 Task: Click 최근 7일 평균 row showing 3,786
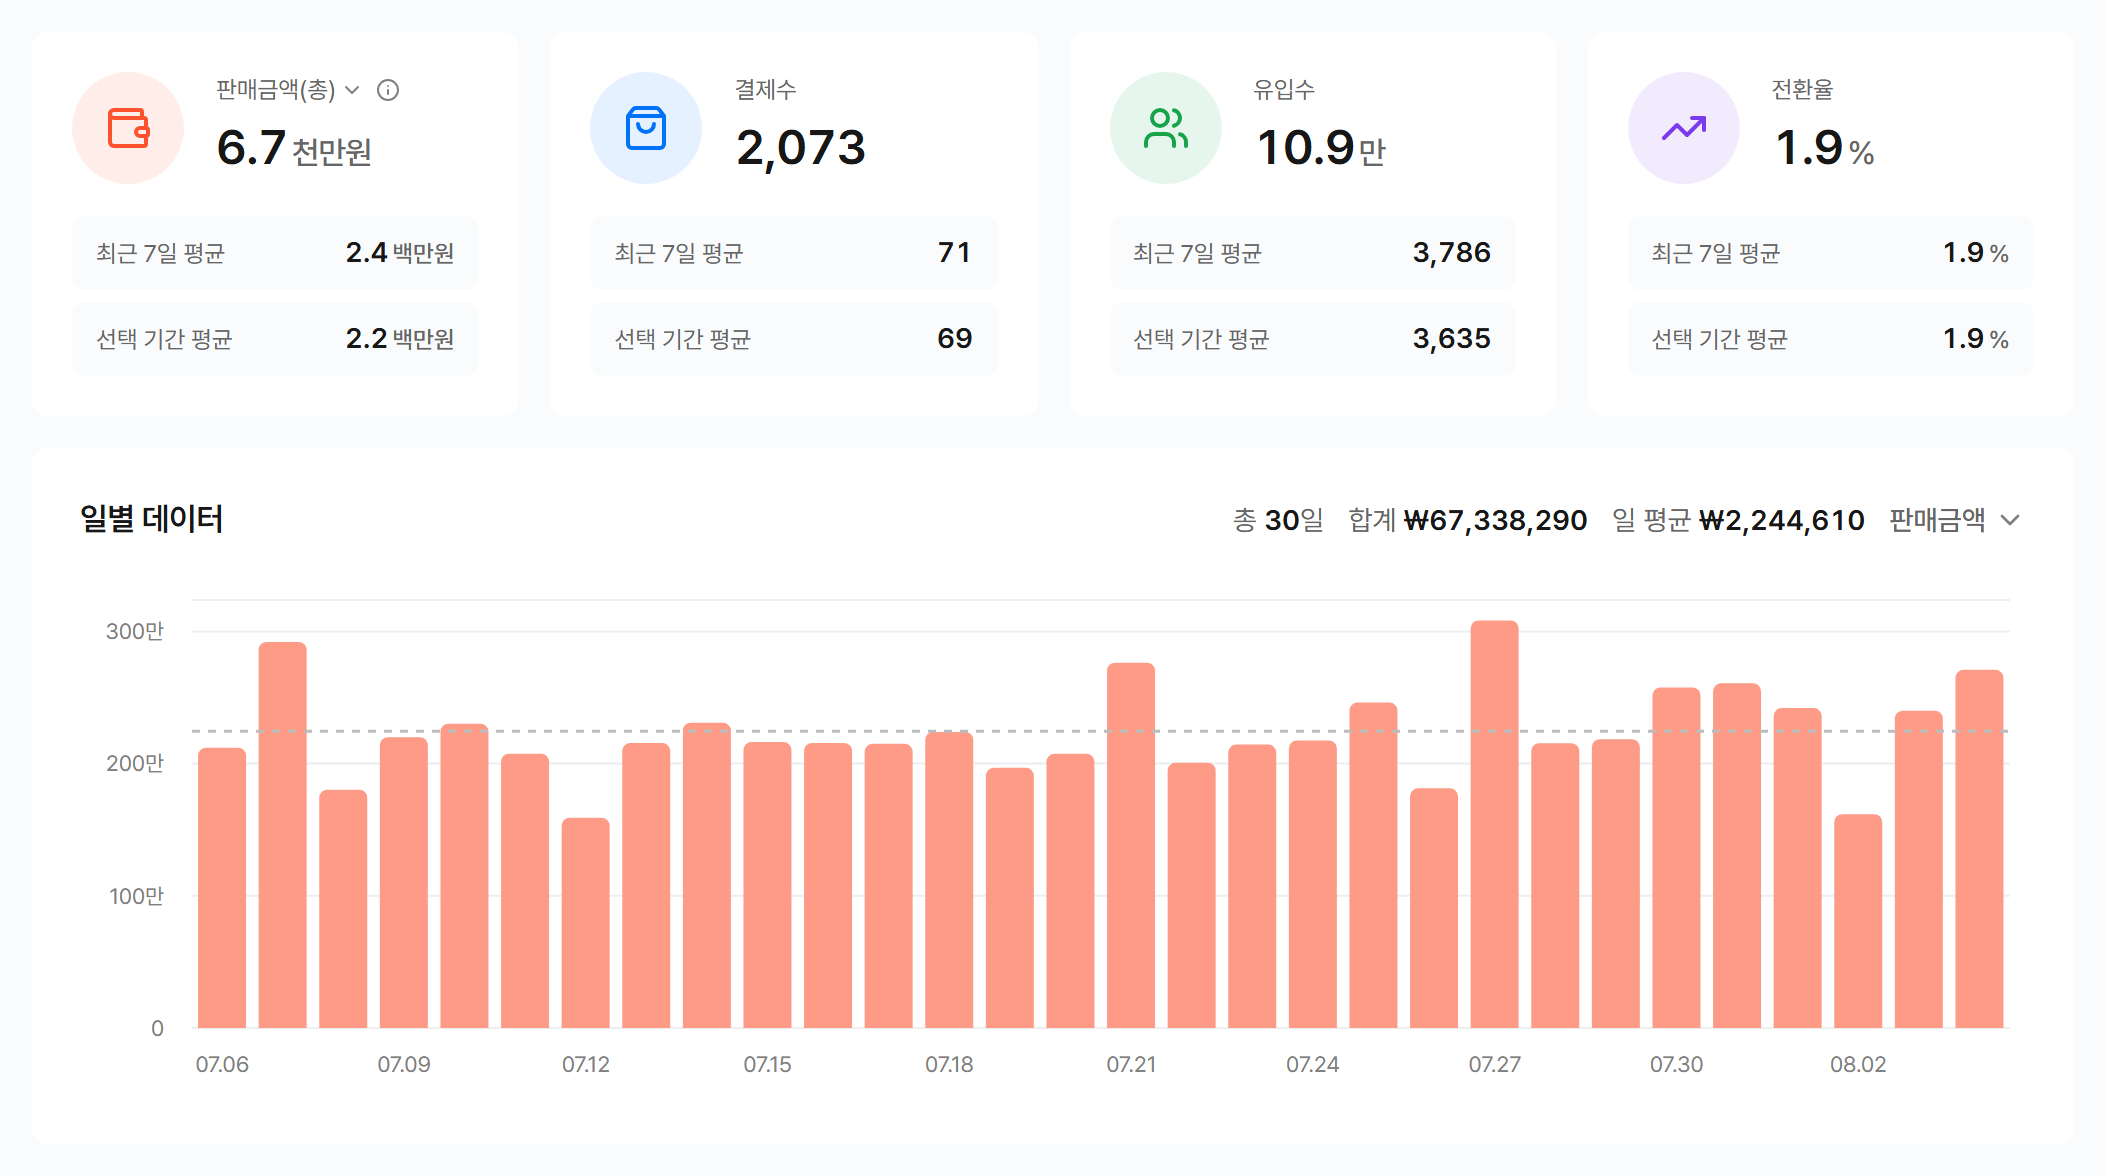click(1313, 253)
